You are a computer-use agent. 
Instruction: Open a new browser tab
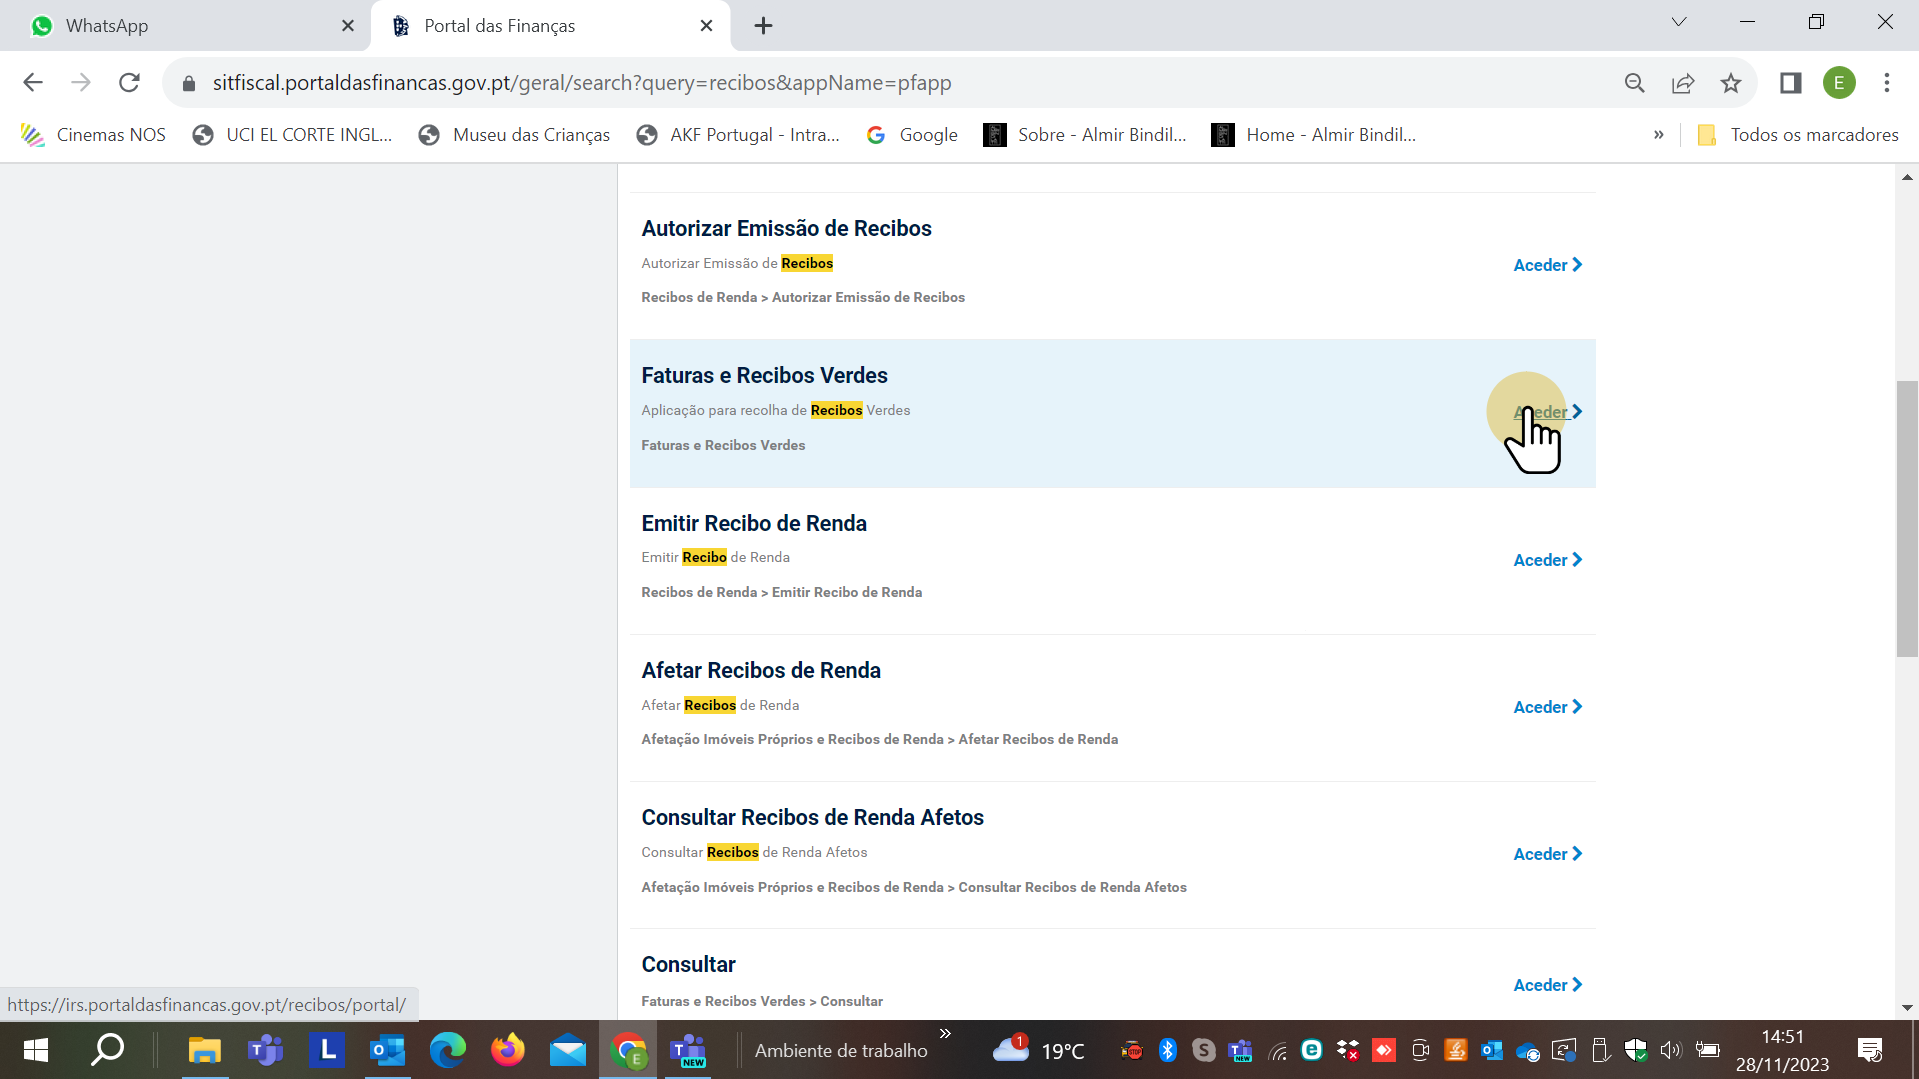(763, 26)
